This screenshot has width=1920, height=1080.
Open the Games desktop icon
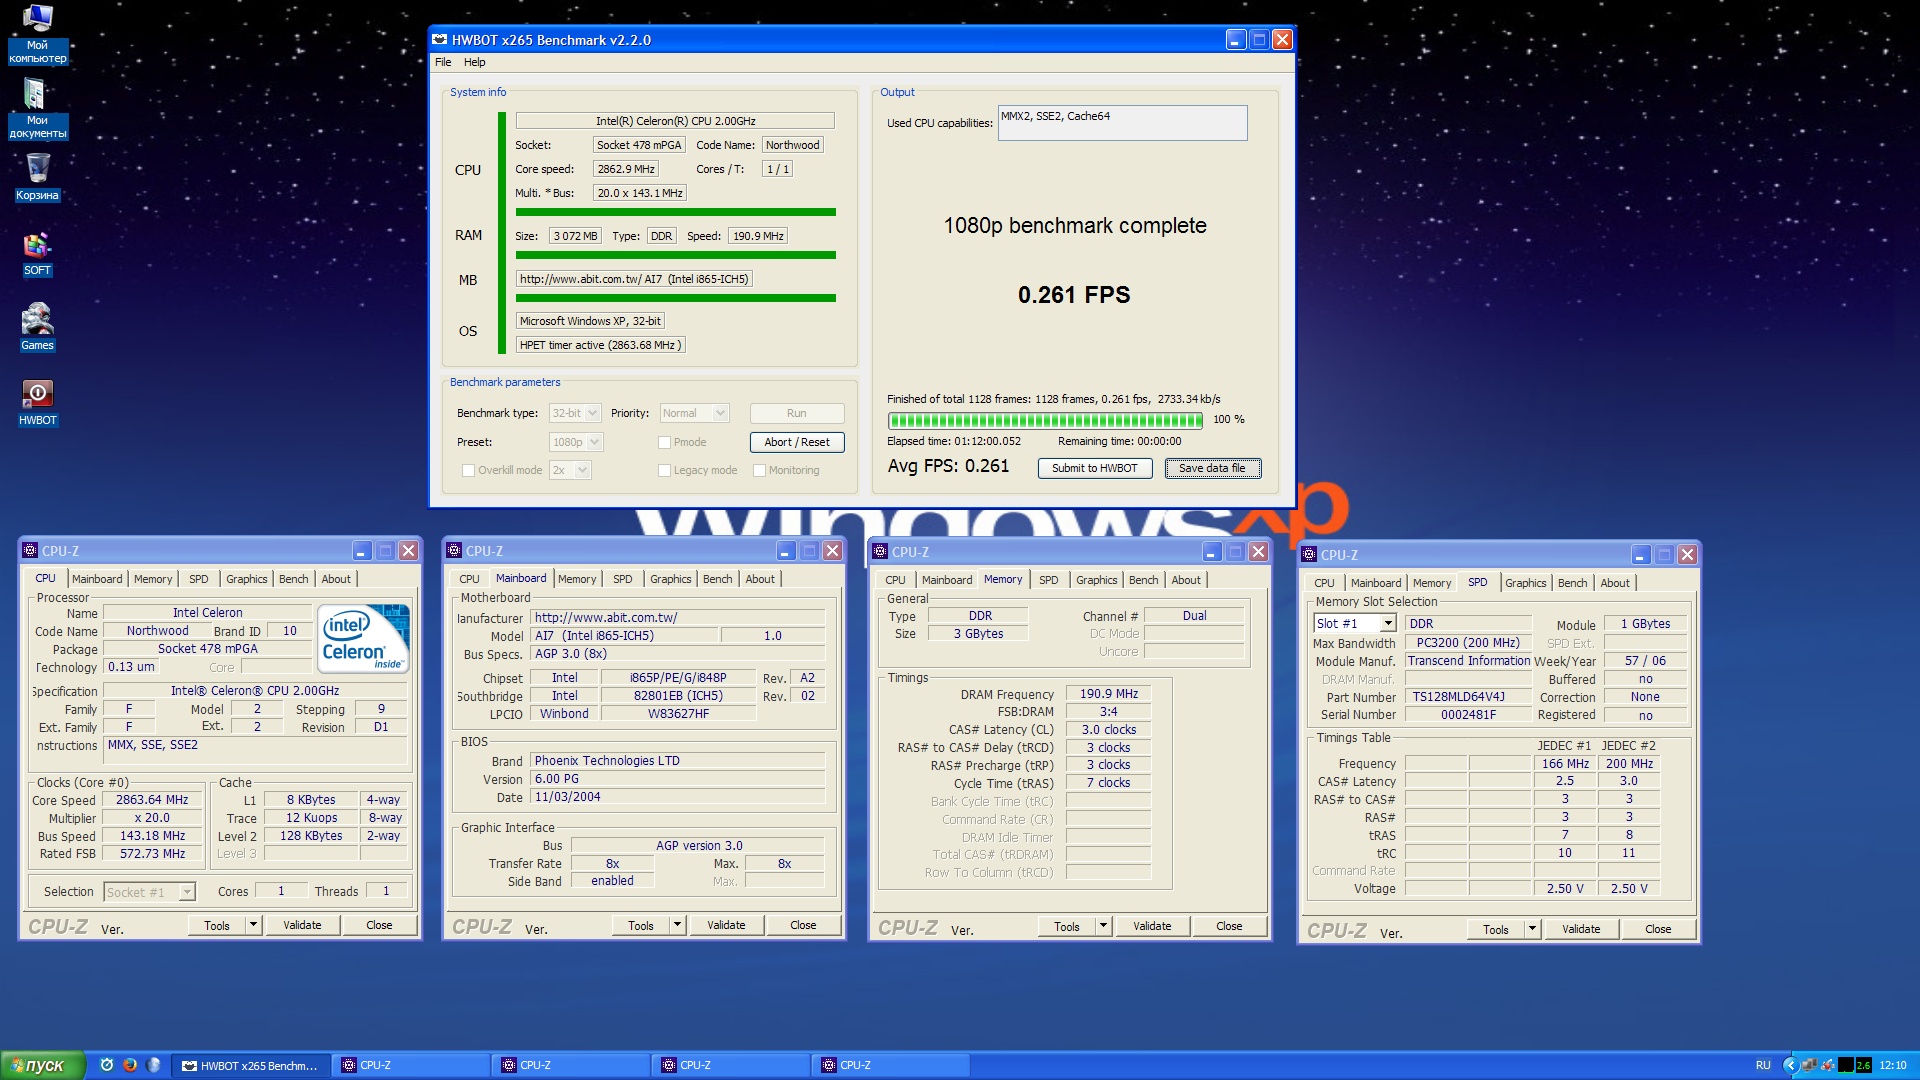coord(37,328)
